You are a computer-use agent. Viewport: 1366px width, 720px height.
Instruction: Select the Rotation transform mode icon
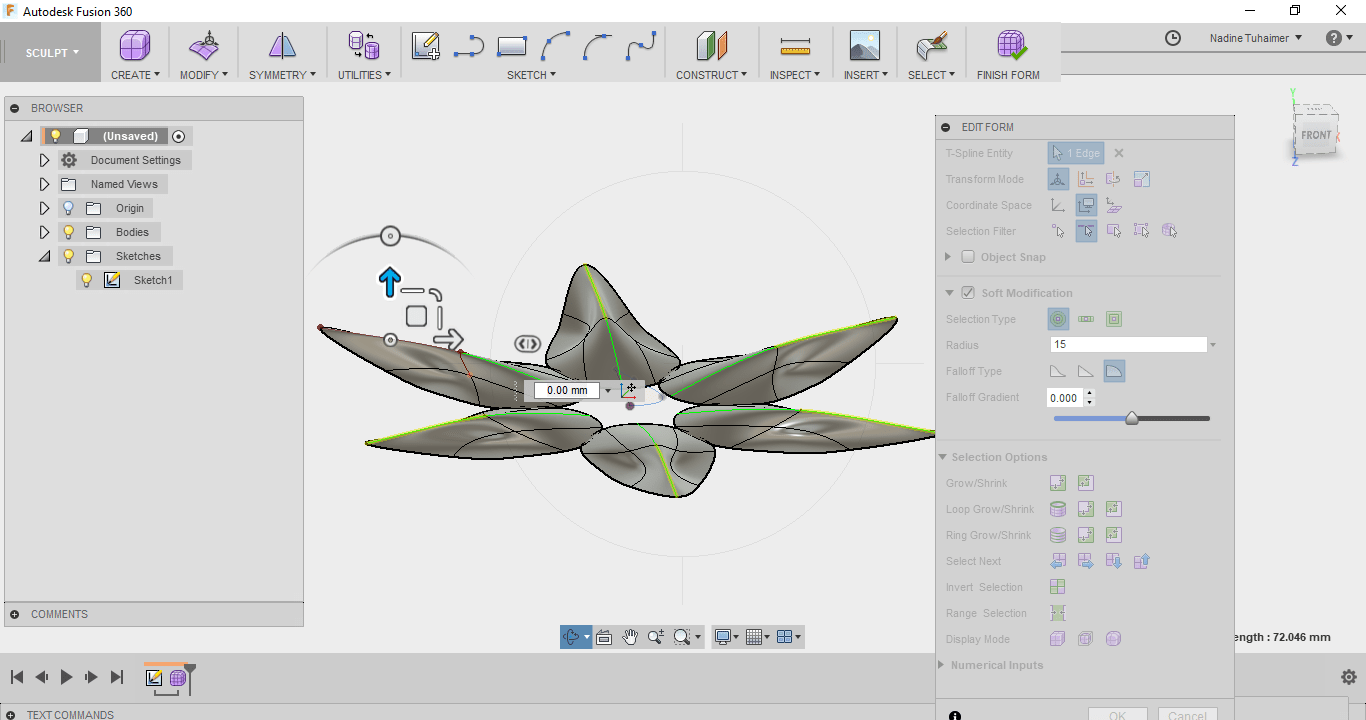tap(1114, 179)
